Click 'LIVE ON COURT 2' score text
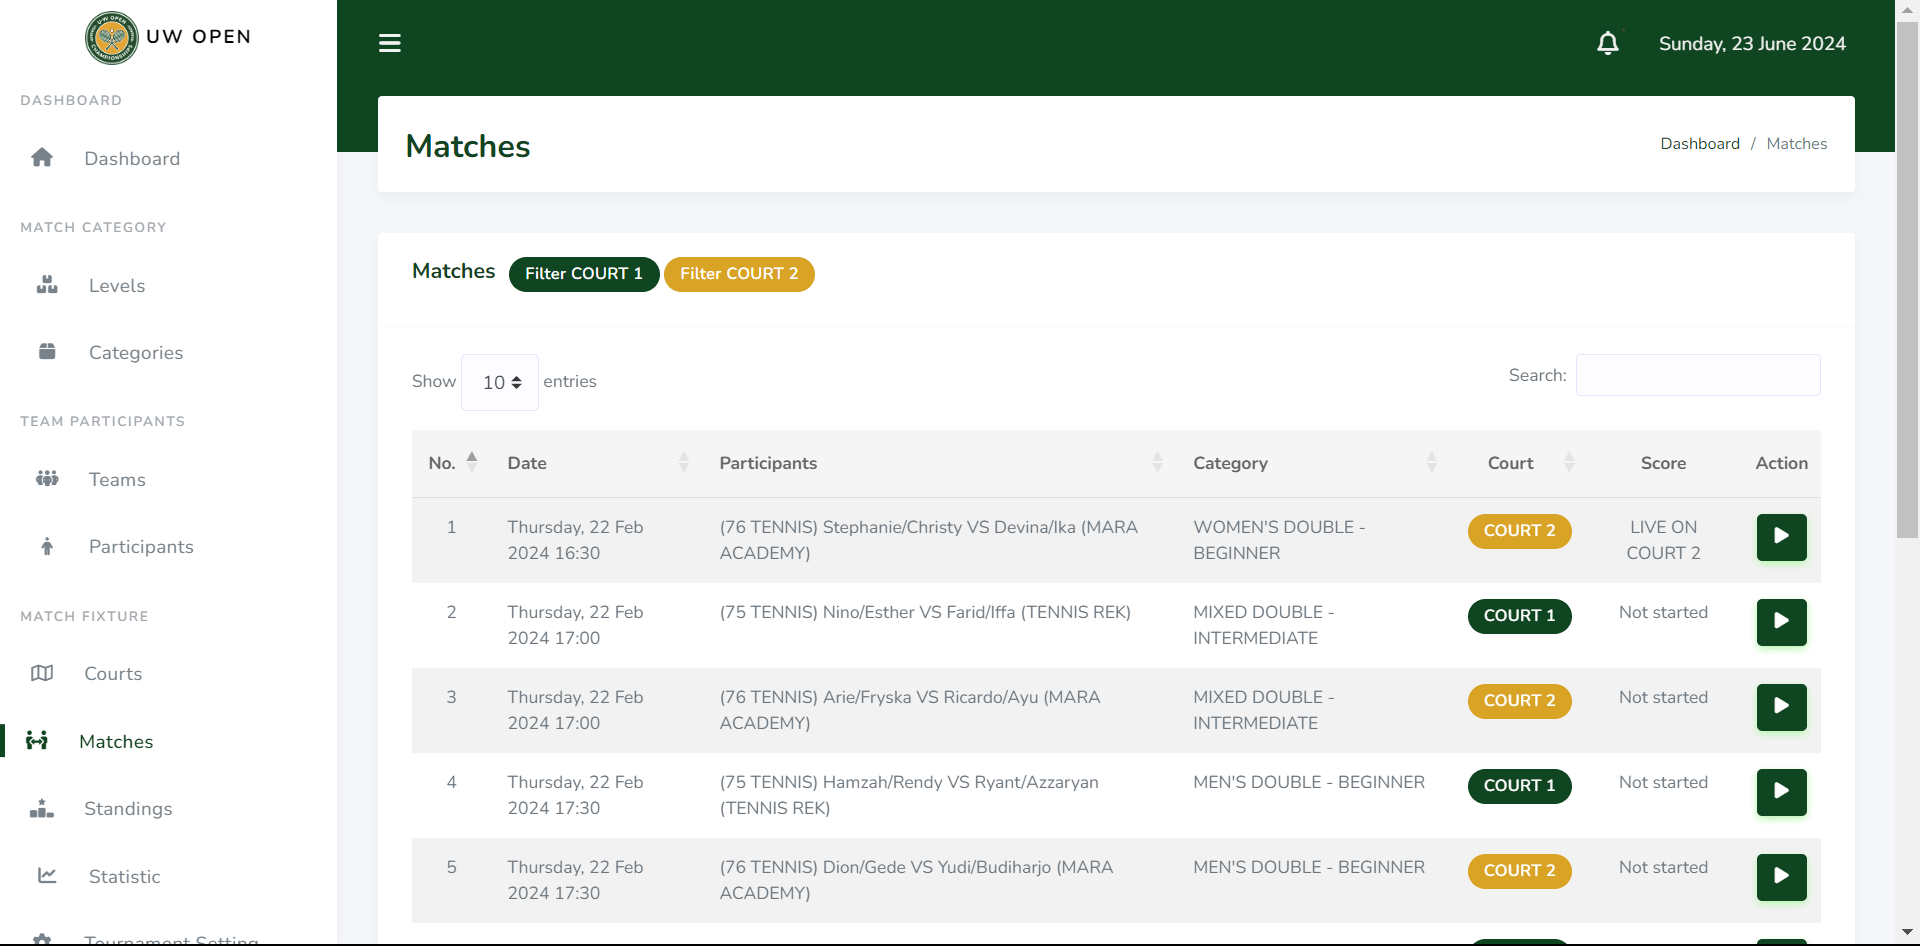The image size is (1920, 946). (x=1663, y=540)
